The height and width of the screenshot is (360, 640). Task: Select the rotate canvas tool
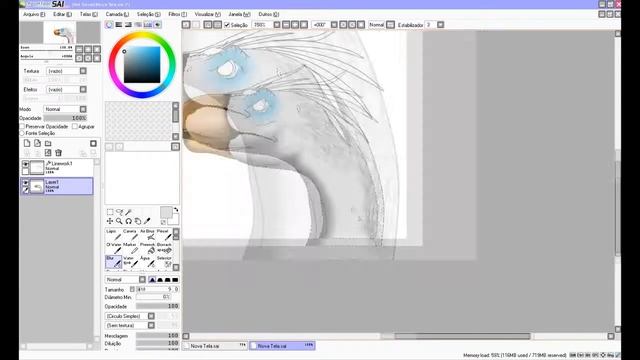129,221
